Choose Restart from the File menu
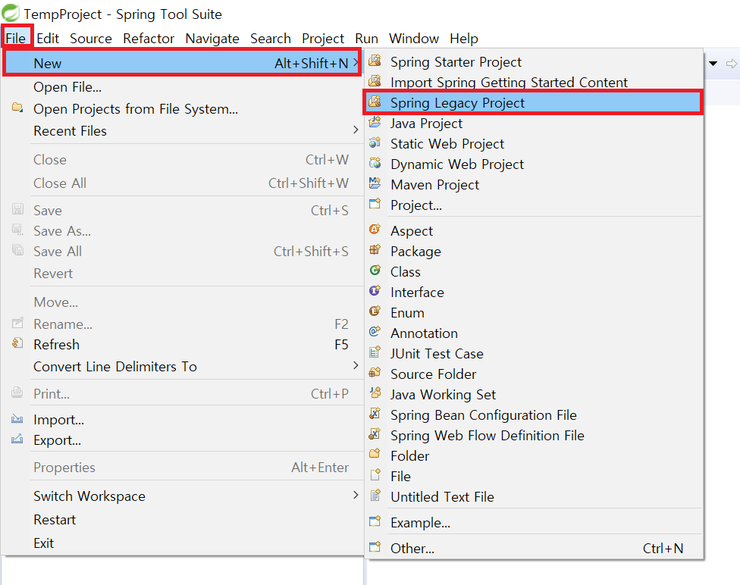This screenshot has width=740, height=585. (54, 520)
